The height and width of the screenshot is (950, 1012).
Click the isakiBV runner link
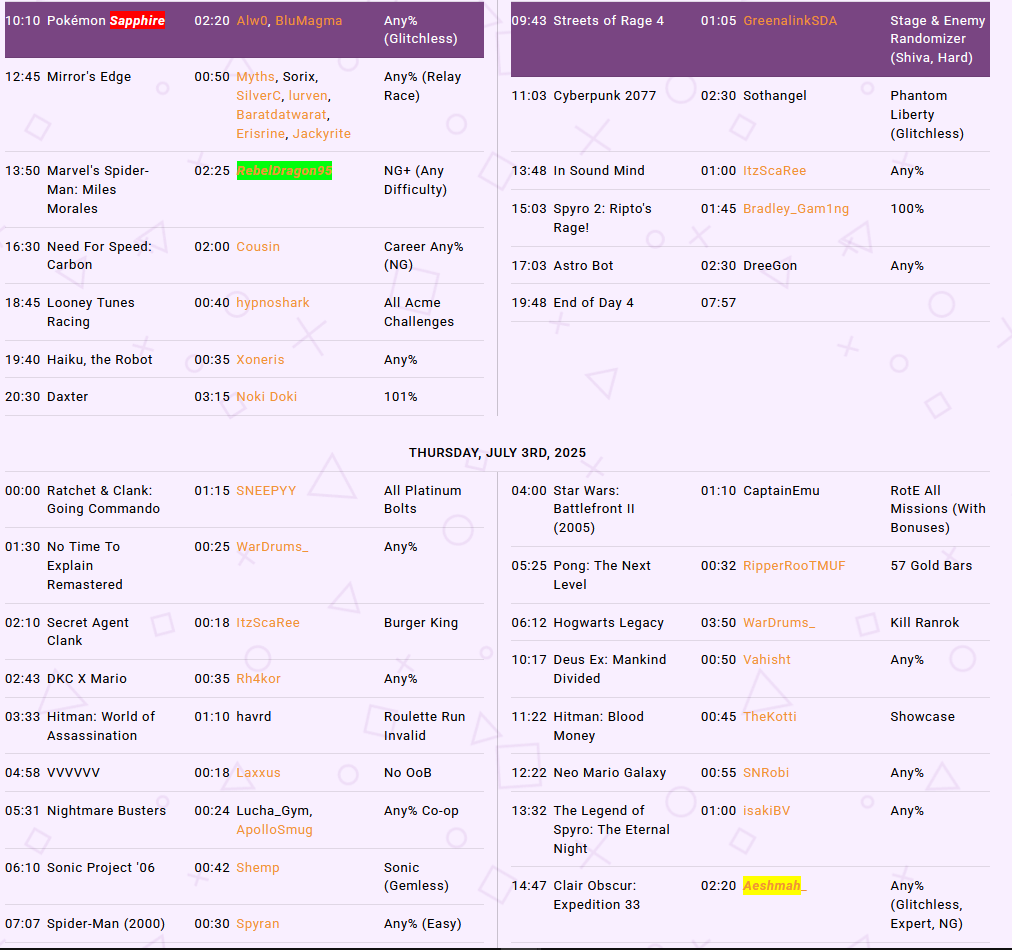[766, 811]
